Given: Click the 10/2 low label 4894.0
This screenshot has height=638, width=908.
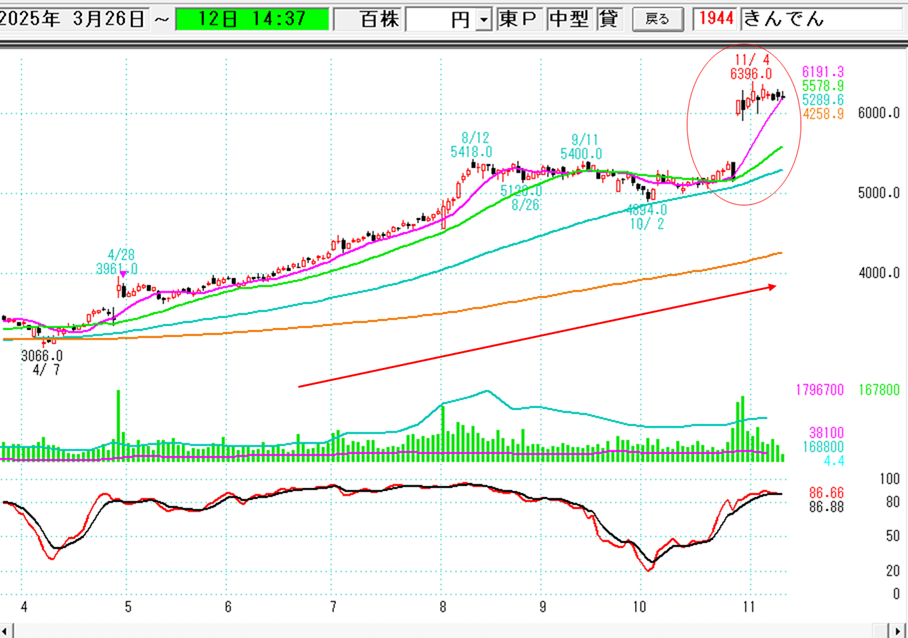Looking at the screenshot, I should pyautogui.click(x=646, y=210).
